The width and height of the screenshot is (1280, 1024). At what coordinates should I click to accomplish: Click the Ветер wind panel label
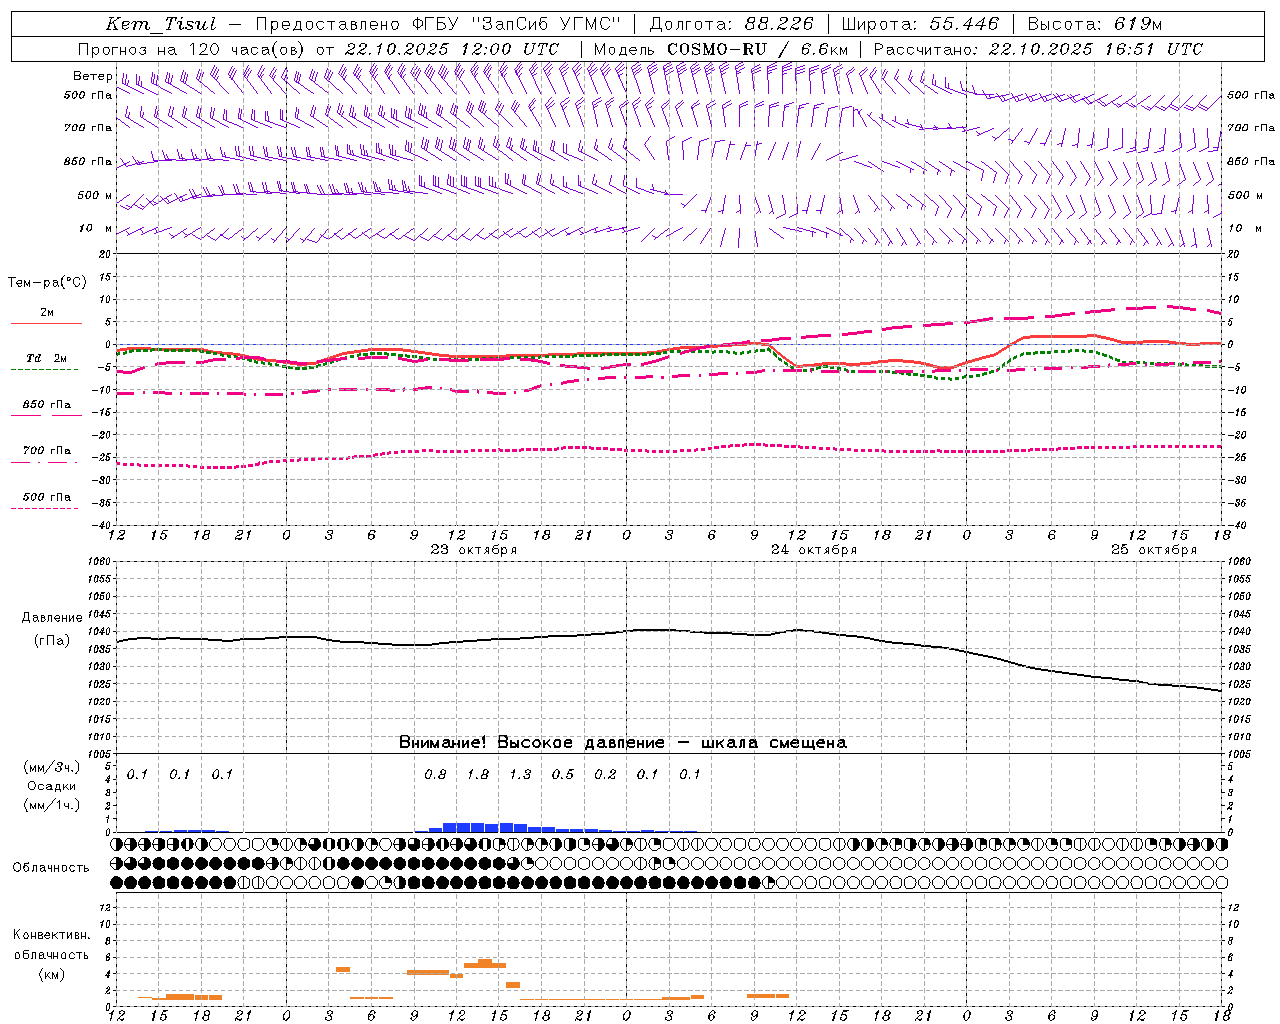point(92,76)
